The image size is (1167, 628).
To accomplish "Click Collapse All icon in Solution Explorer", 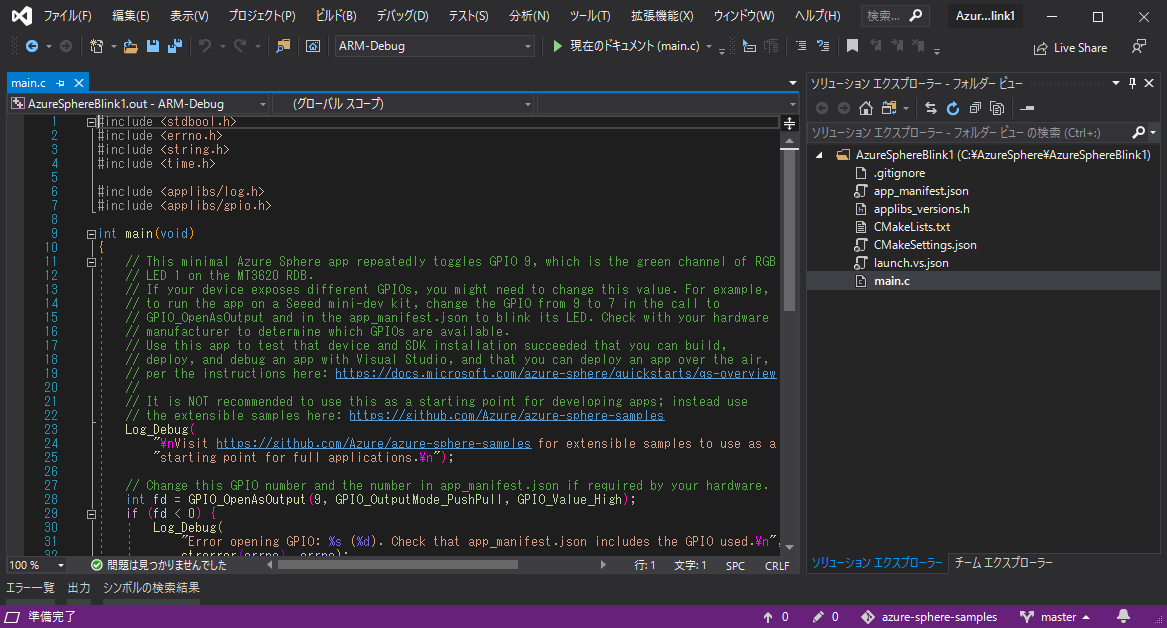I will pyautogui.click(x=975, y=108).
